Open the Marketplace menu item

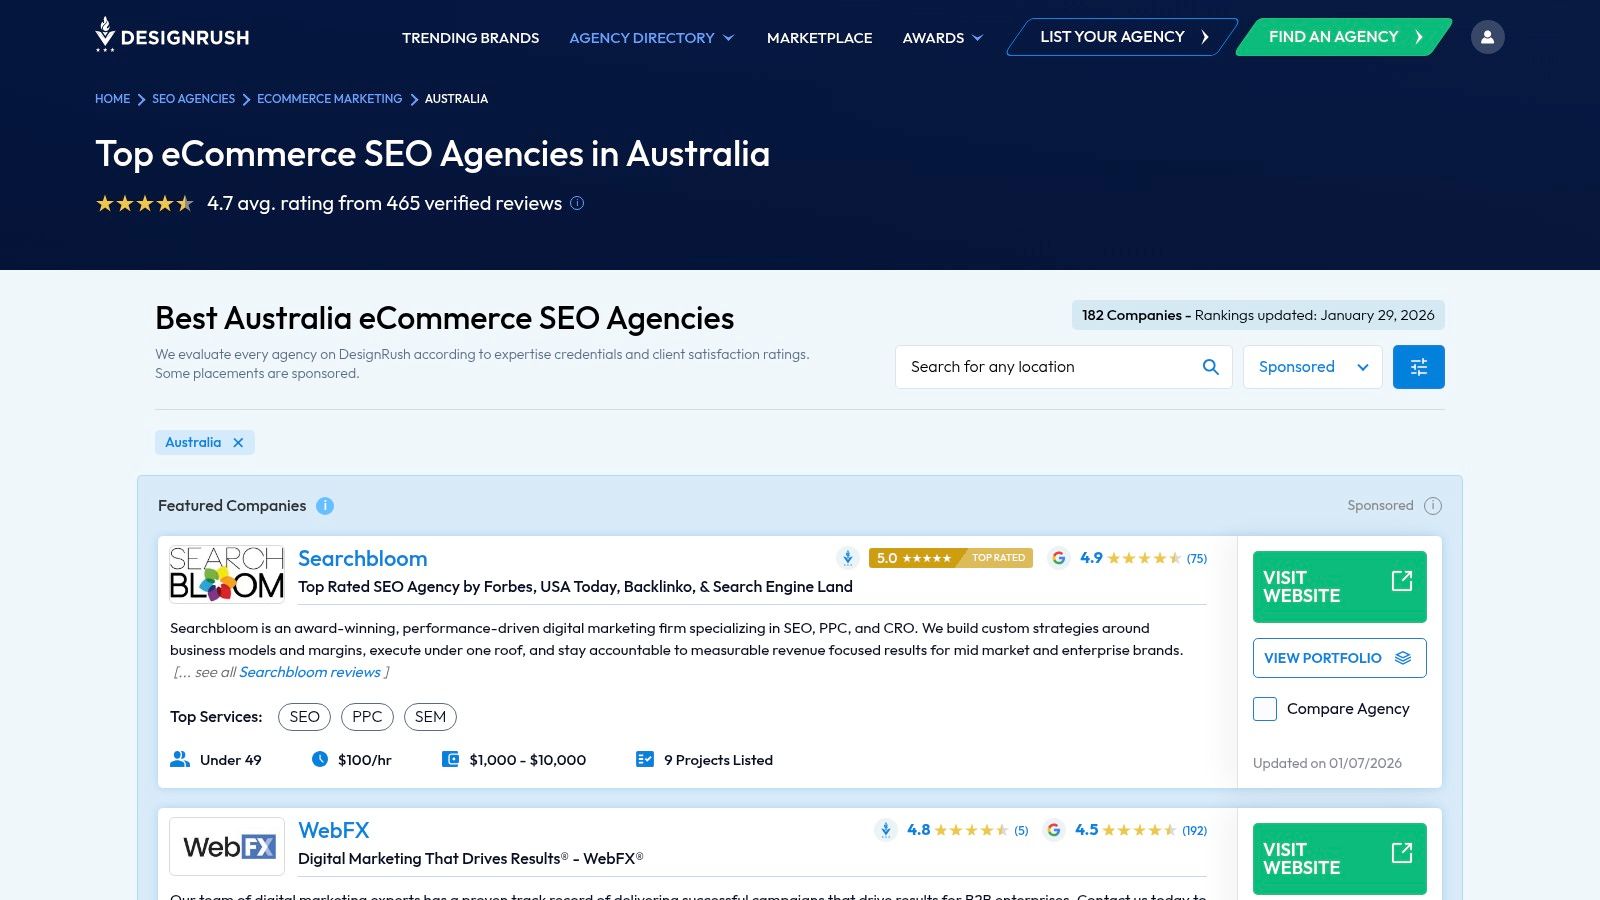819,38
